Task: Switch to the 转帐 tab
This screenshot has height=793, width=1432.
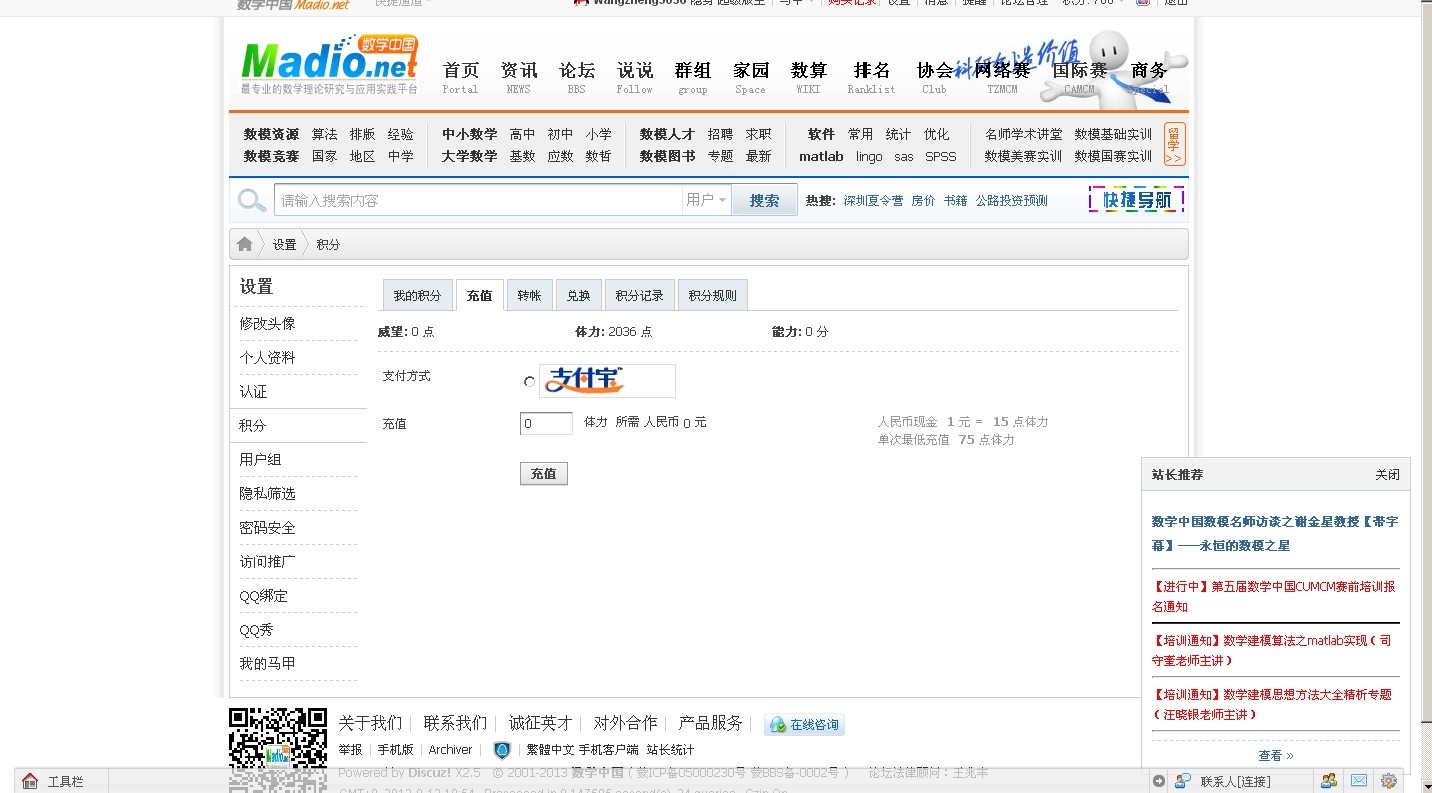Action: (x=529, y=296)
